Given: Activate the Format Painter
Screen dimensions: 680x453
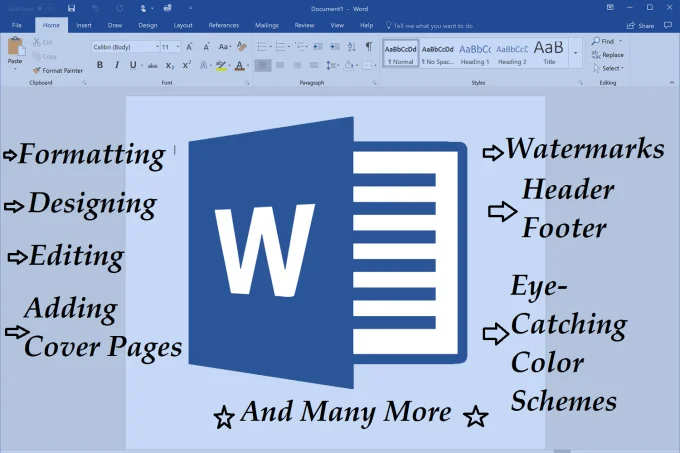Looking at the screenshot, I should 57,70.
